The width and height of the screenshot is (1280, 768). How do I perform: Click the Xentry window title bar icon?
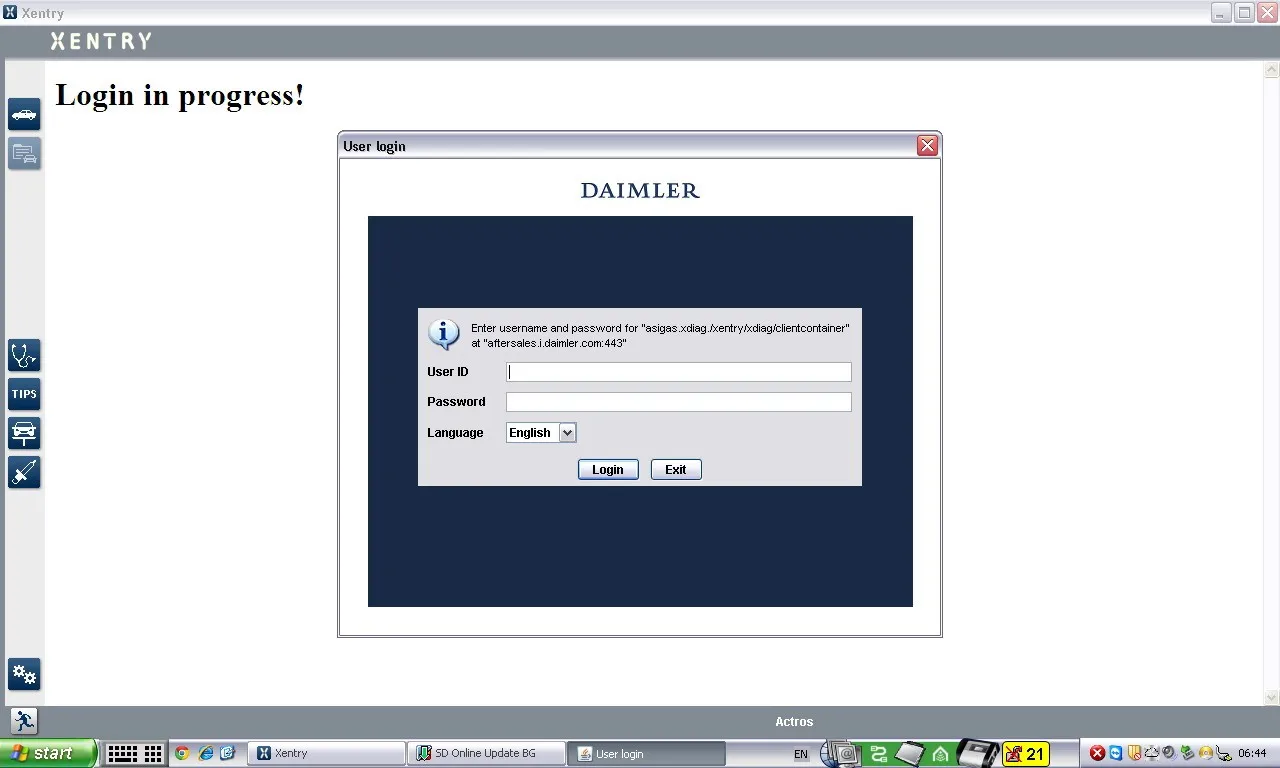[10, 13]
